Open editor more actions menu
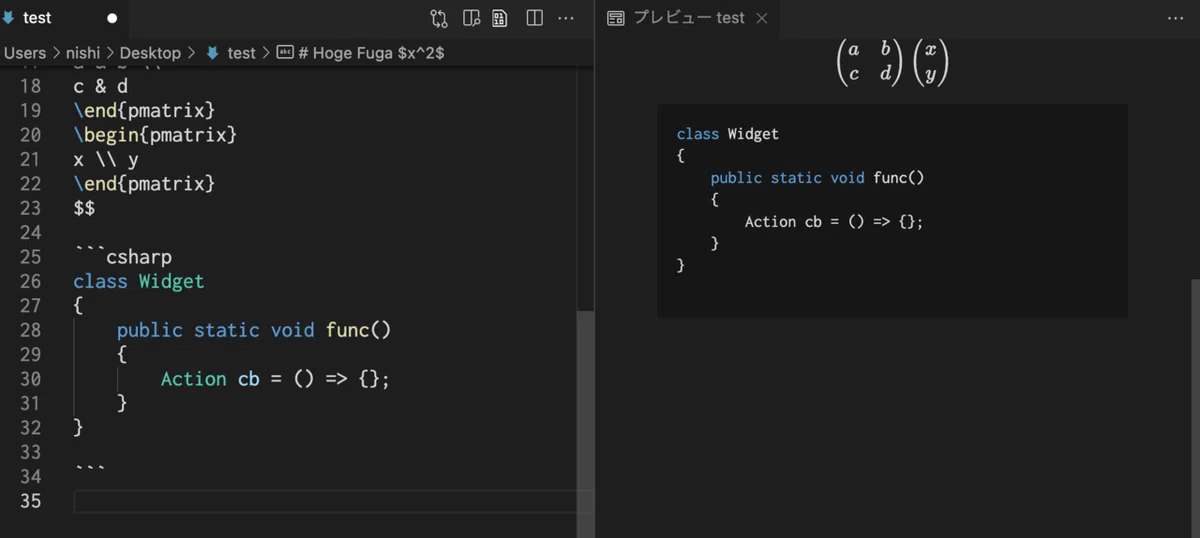Image resolution: width=1200 pixels, height=538 pixels. [x=566, y=18]
